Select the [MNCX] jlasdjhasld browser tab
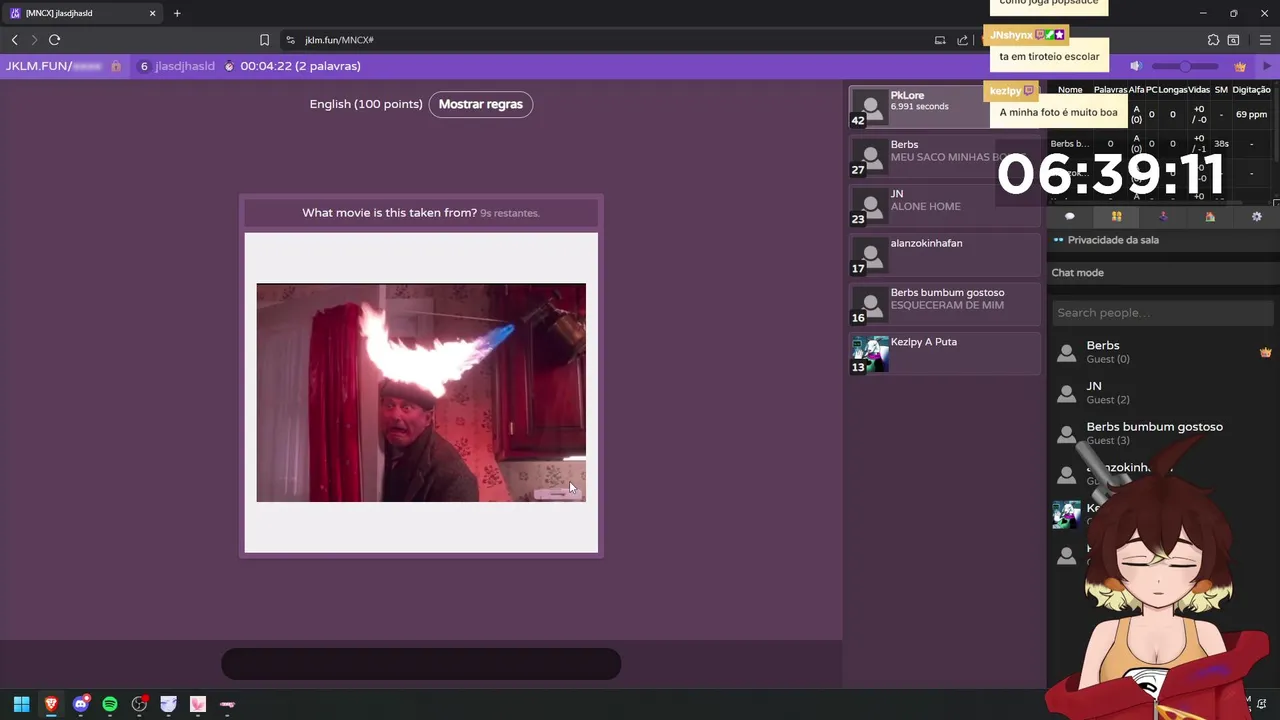1280x720 pixels. tap(80, 13)
